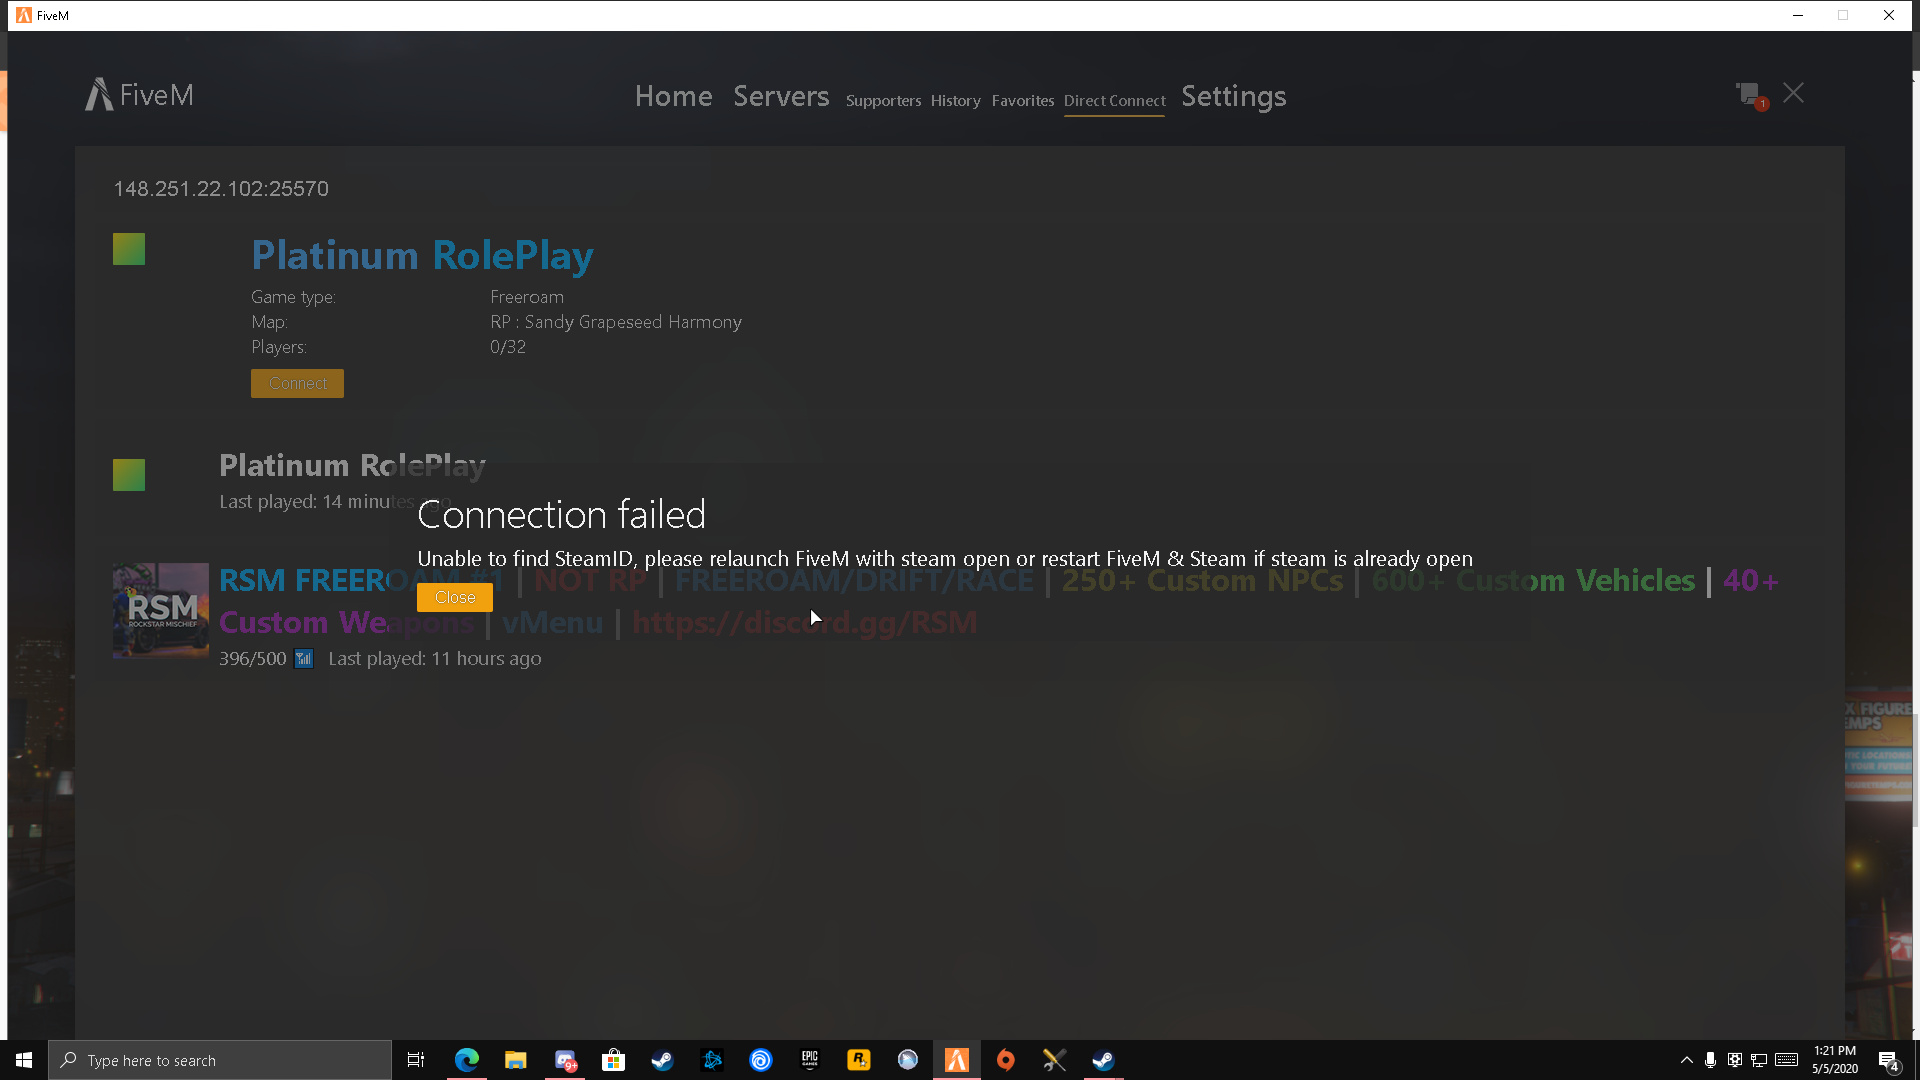Click the green Platinum RolePlay history icon
1920x1080 pixels.
click(x=129, y=475)
